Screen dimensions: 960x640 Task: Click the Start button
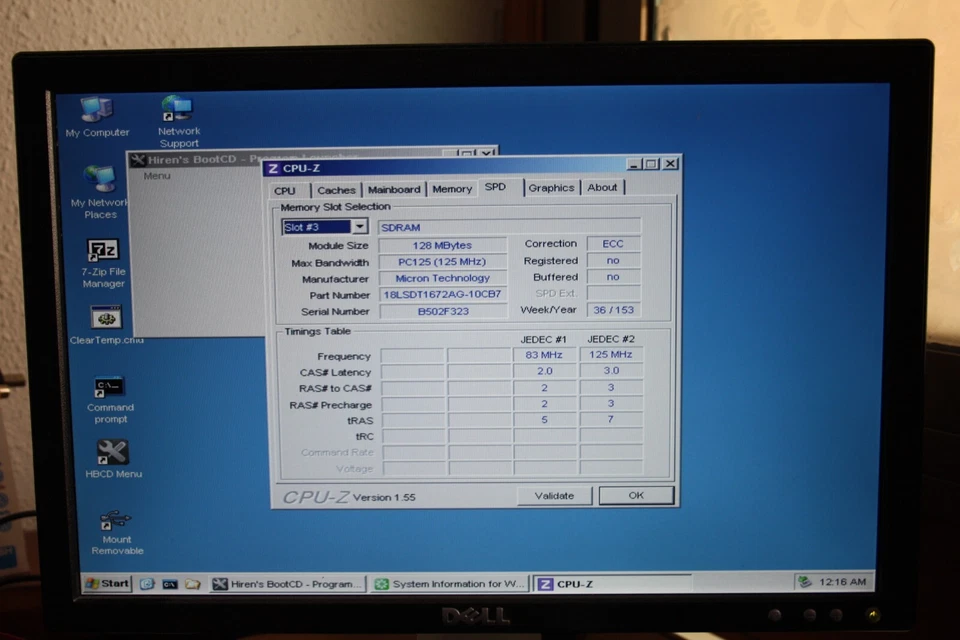[108, 583]
